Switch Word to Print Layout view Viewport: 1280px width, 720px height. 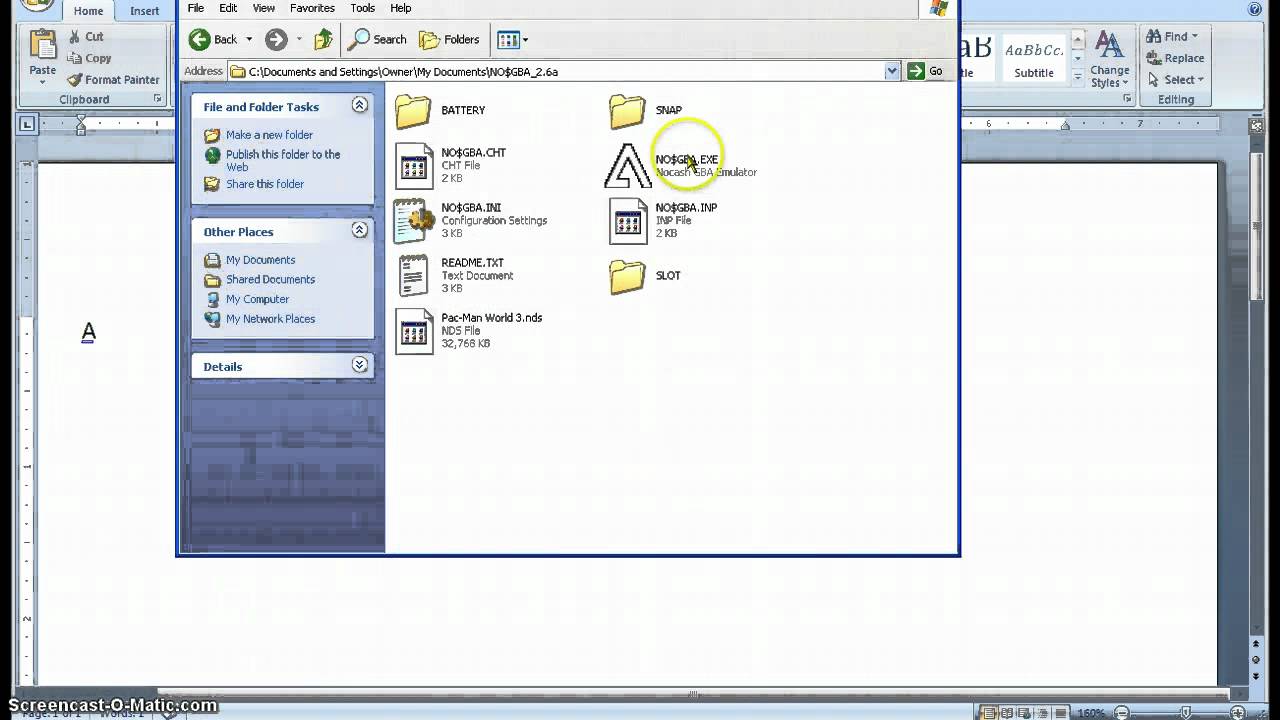988,713
